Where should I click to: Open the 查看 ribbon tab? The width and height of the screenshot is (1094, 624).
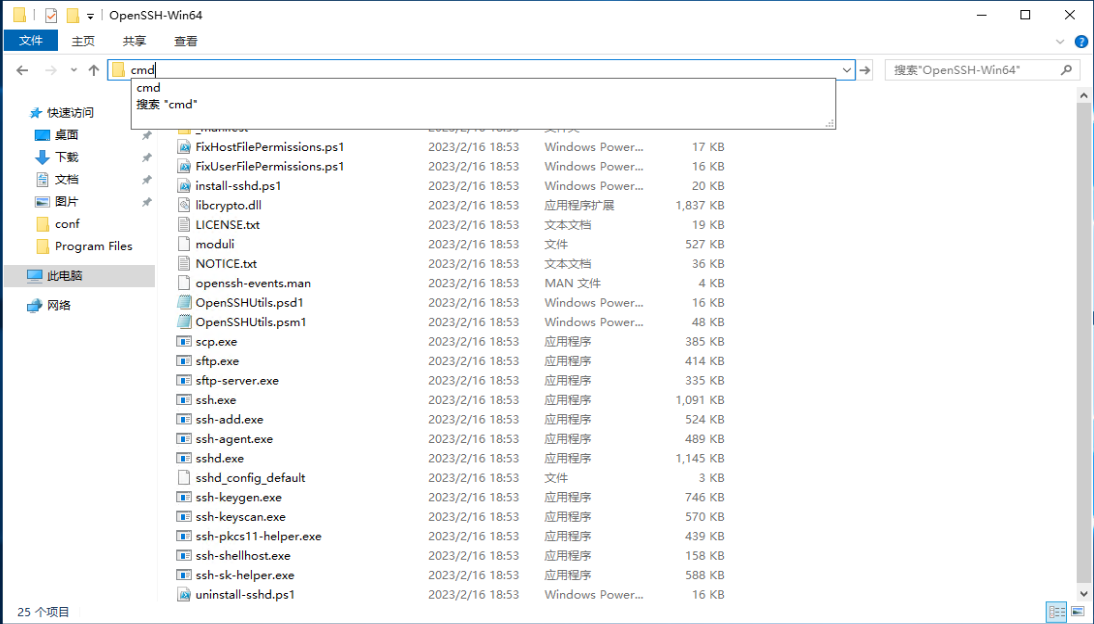point(186,41)
